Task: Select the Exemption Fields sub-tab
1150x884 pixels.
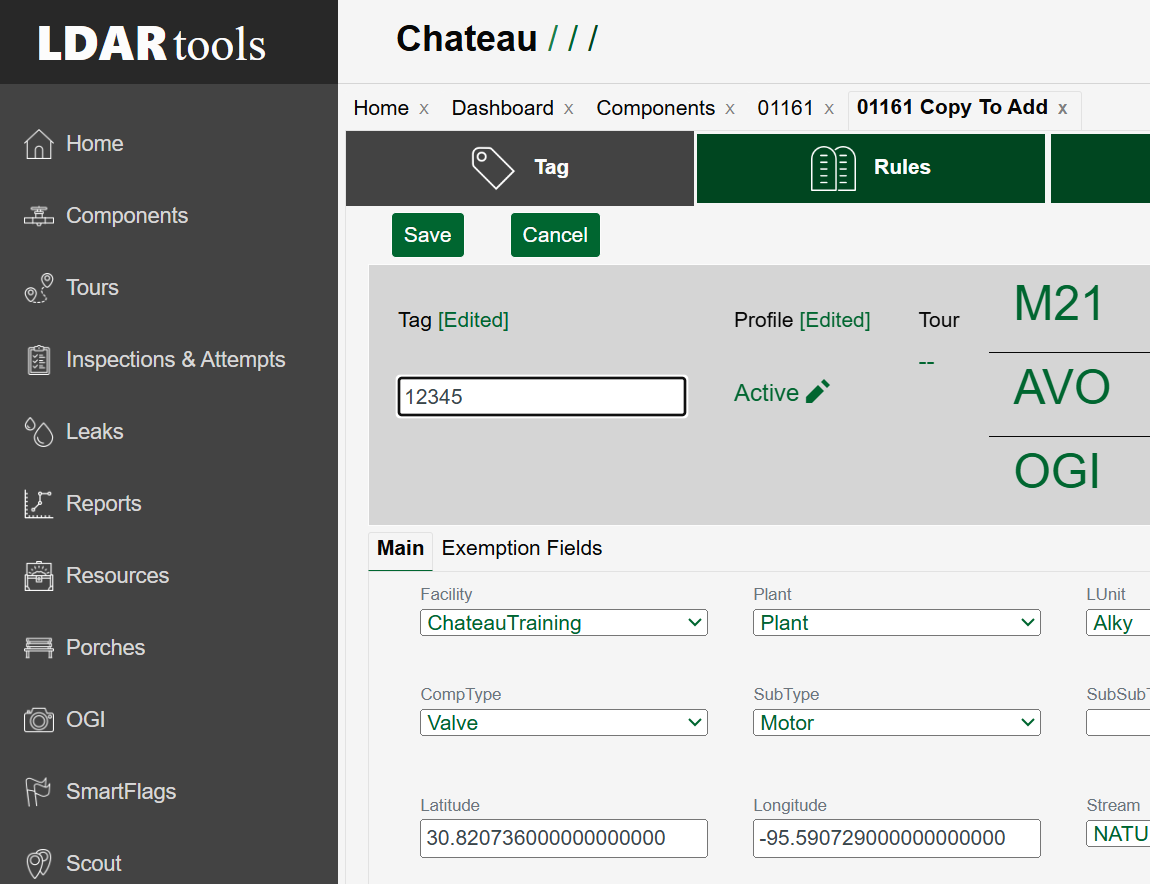Action: click(x=521, y=549)
